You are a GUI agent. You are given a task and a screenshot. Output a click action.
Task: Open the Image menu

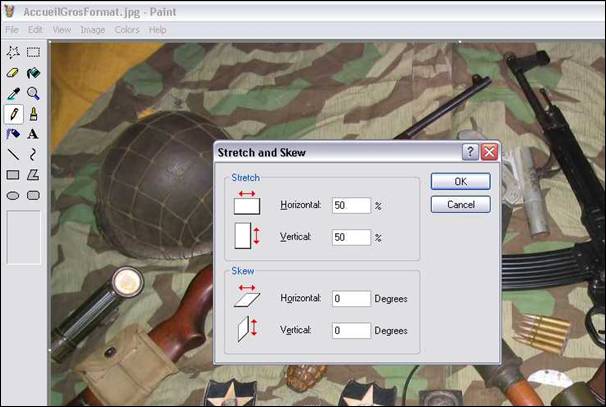click(93, 30)
